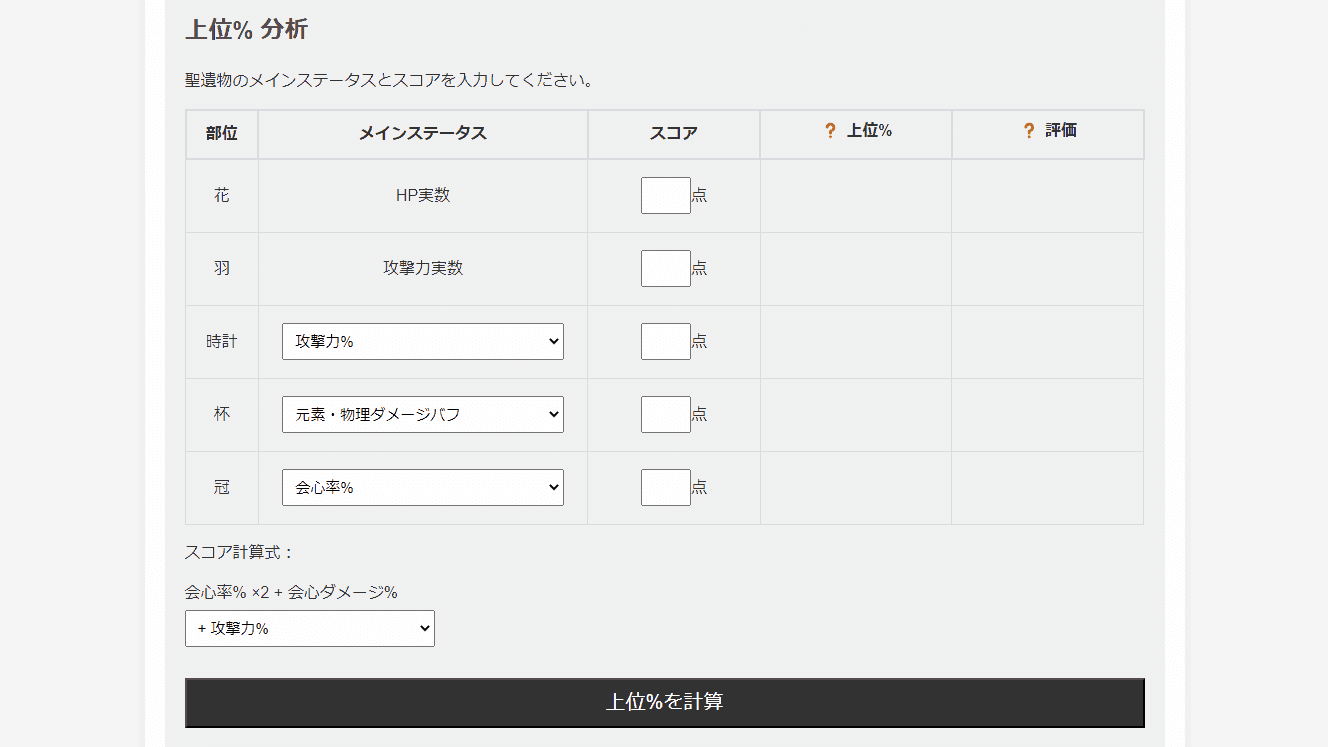Click the 評価 header label text
The width and height of the screenshot is (1328, 747).
click(1061, 131)
